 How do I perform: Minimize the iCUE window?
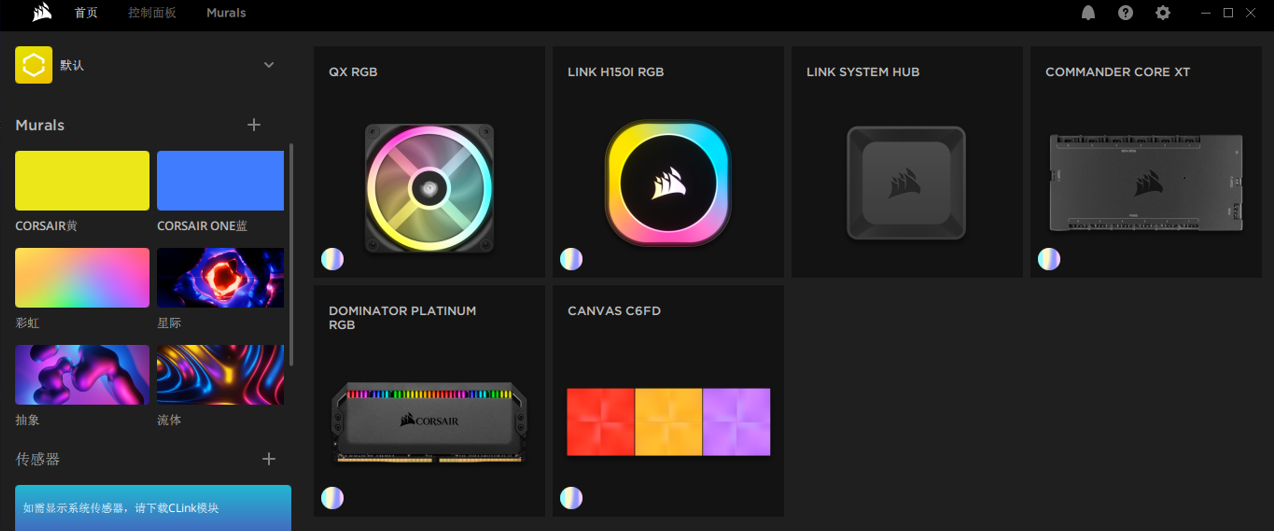pyautogui.click(x=1206, y=13)
